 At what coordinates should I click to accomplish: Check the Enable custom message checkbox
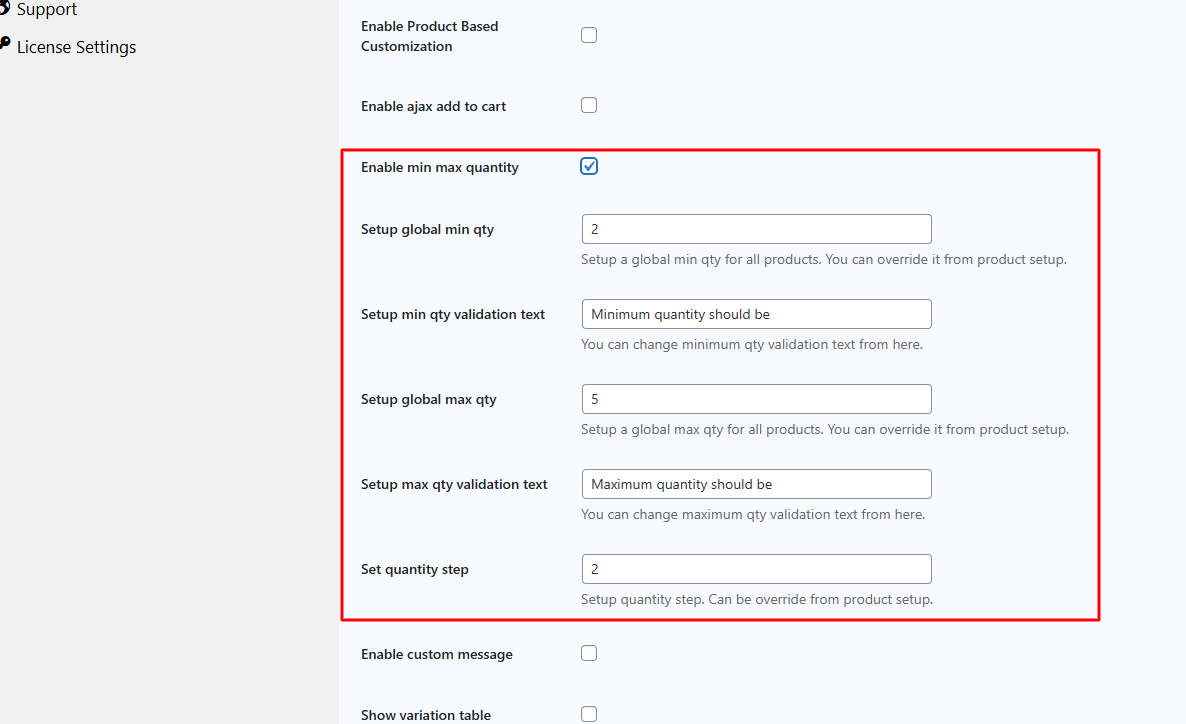tap(589, 653)
